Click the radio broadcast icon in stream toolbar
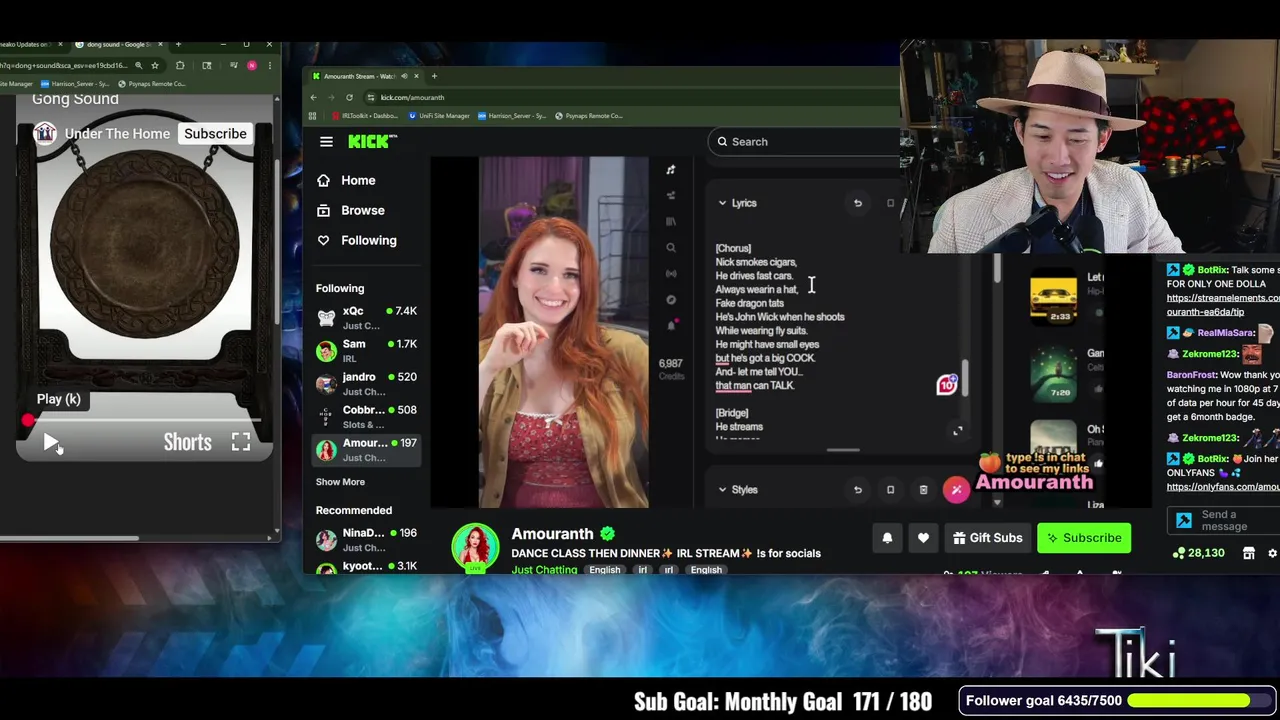The width and height of the screenshot is (1280, 720). [x=671, y=274]
